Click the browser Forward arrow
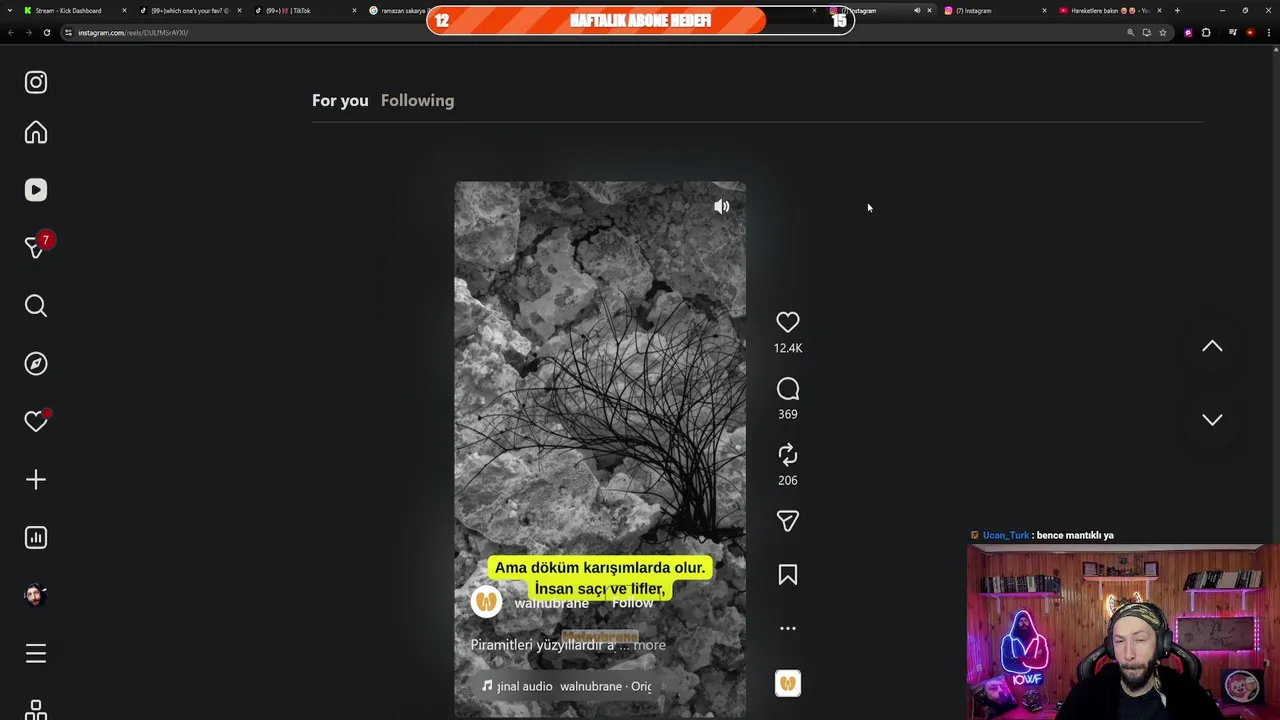Image resolution: width=1280 pixels, height=720 pixels. (28, 32)
